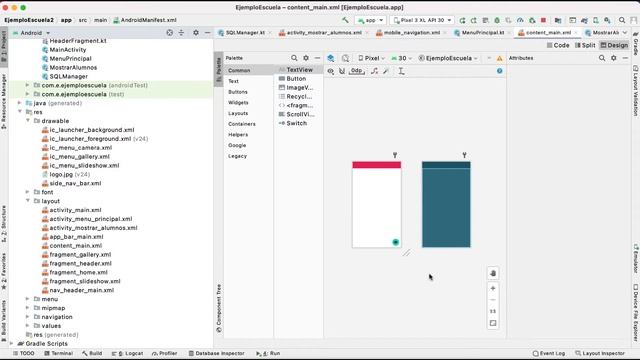Minimize the Attributes panel
640x360 pixels.
(x=625, y=58)
